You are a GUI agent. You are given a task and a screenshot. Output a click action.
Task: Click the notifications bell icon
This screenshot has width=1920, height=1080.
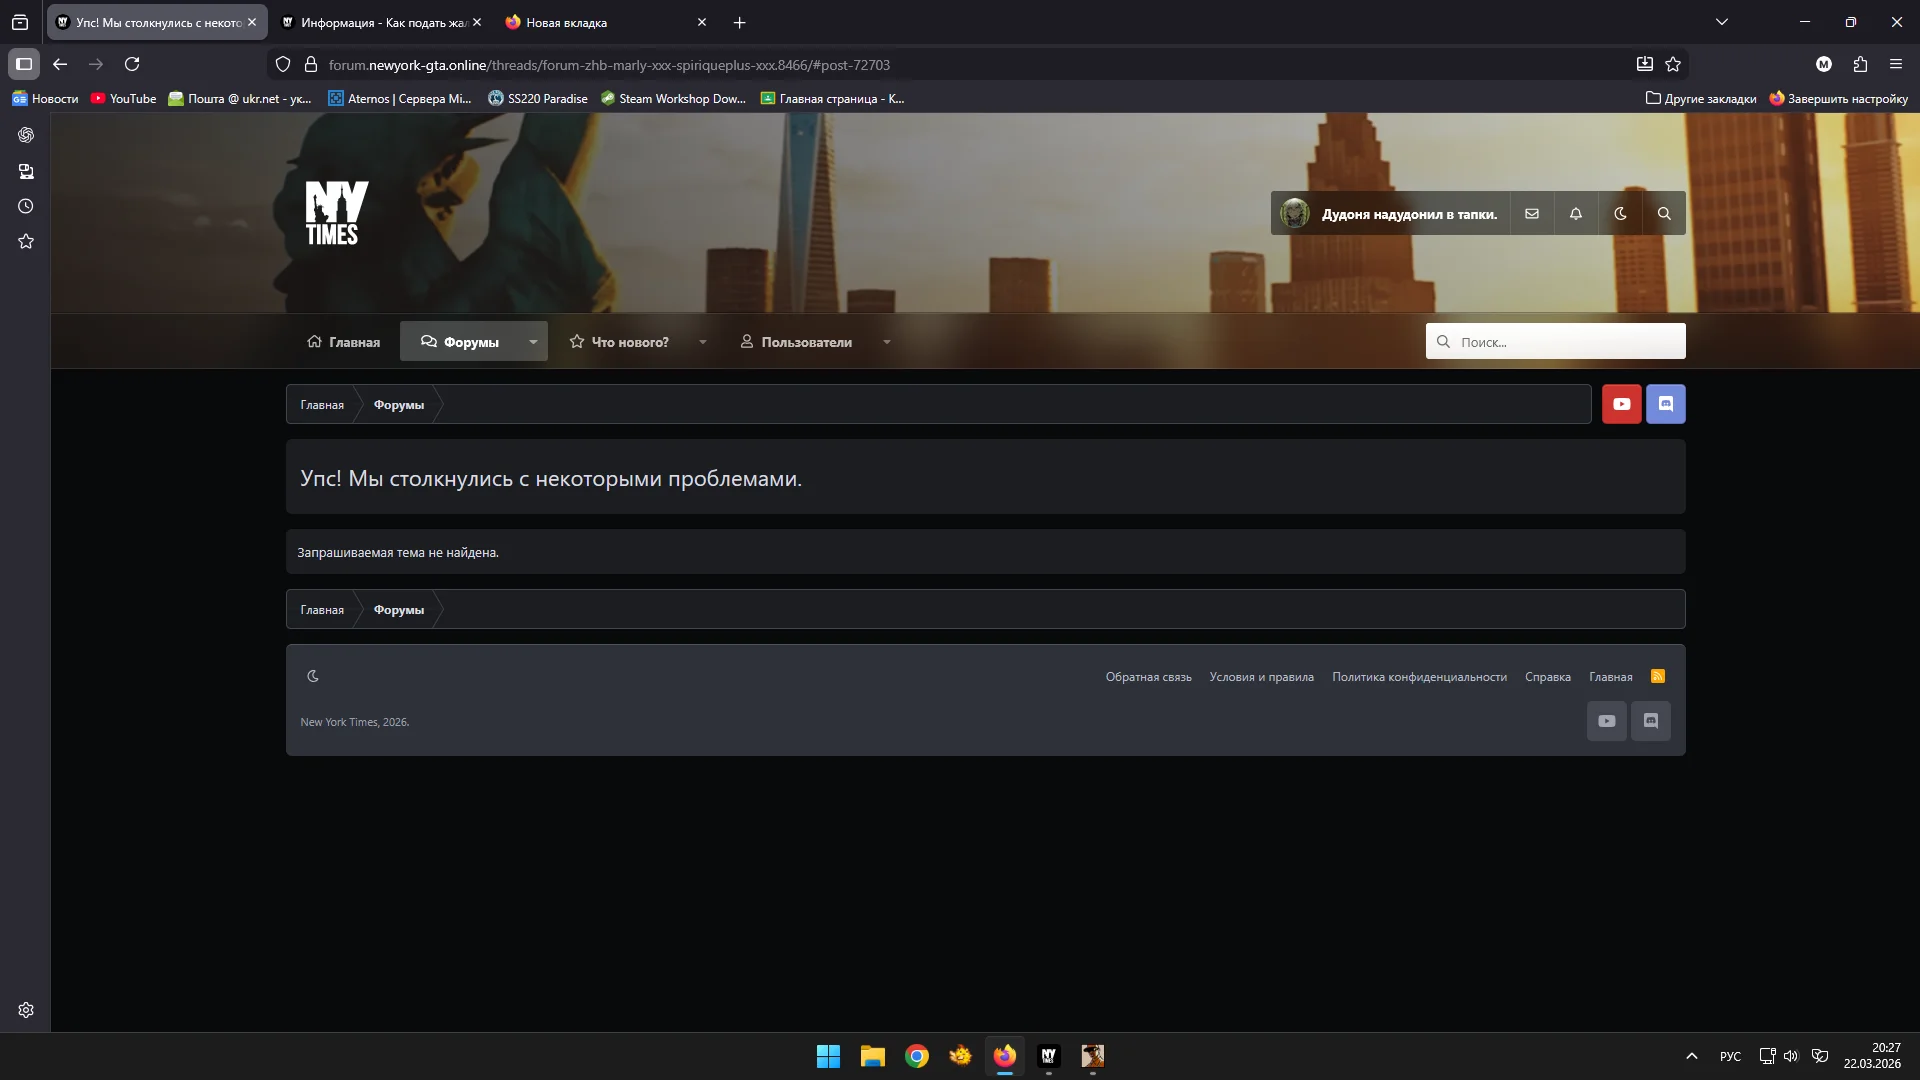[1575, 214]
